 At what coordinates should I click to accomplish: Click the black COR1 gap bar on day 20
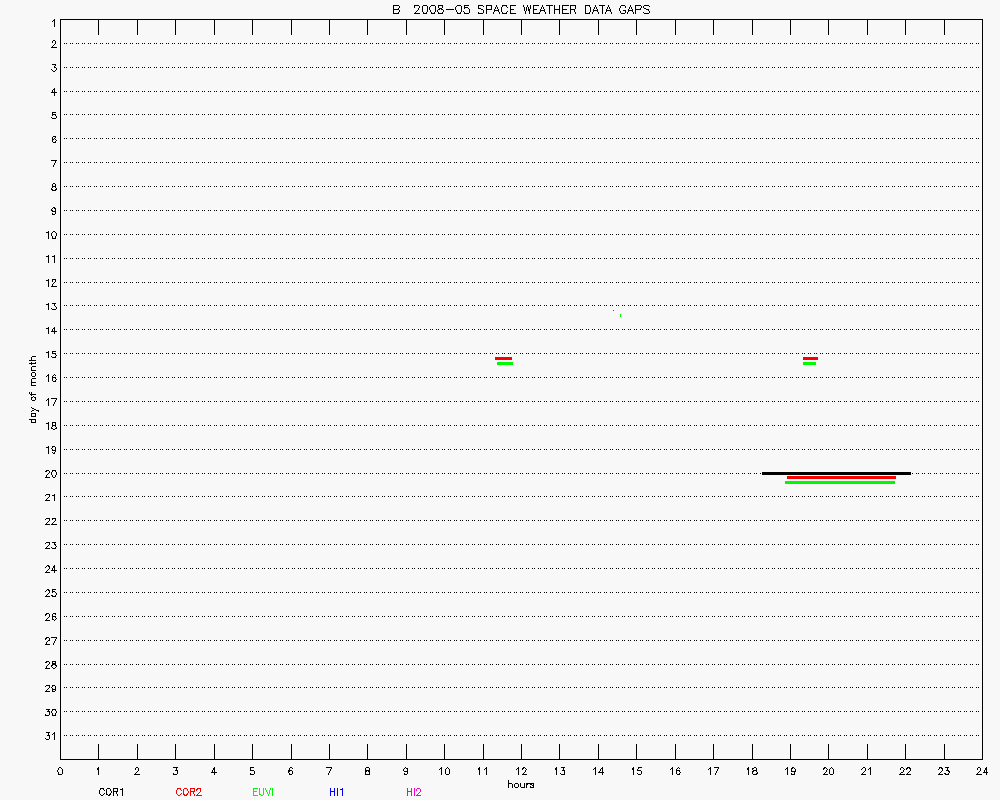(836, 473)
